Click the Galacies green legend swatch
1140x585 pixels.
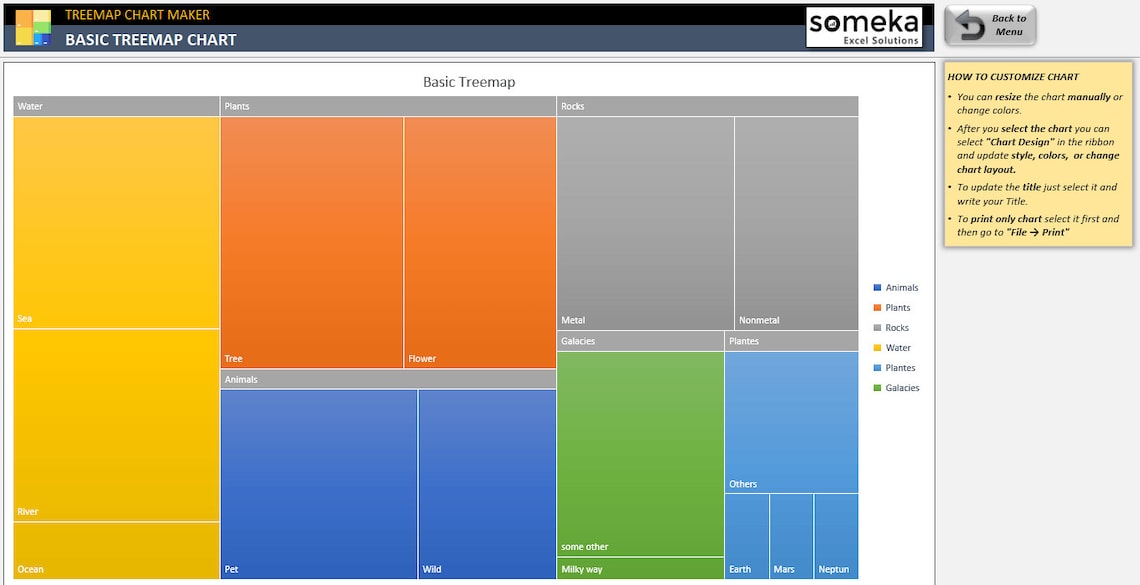pos(878,388)
